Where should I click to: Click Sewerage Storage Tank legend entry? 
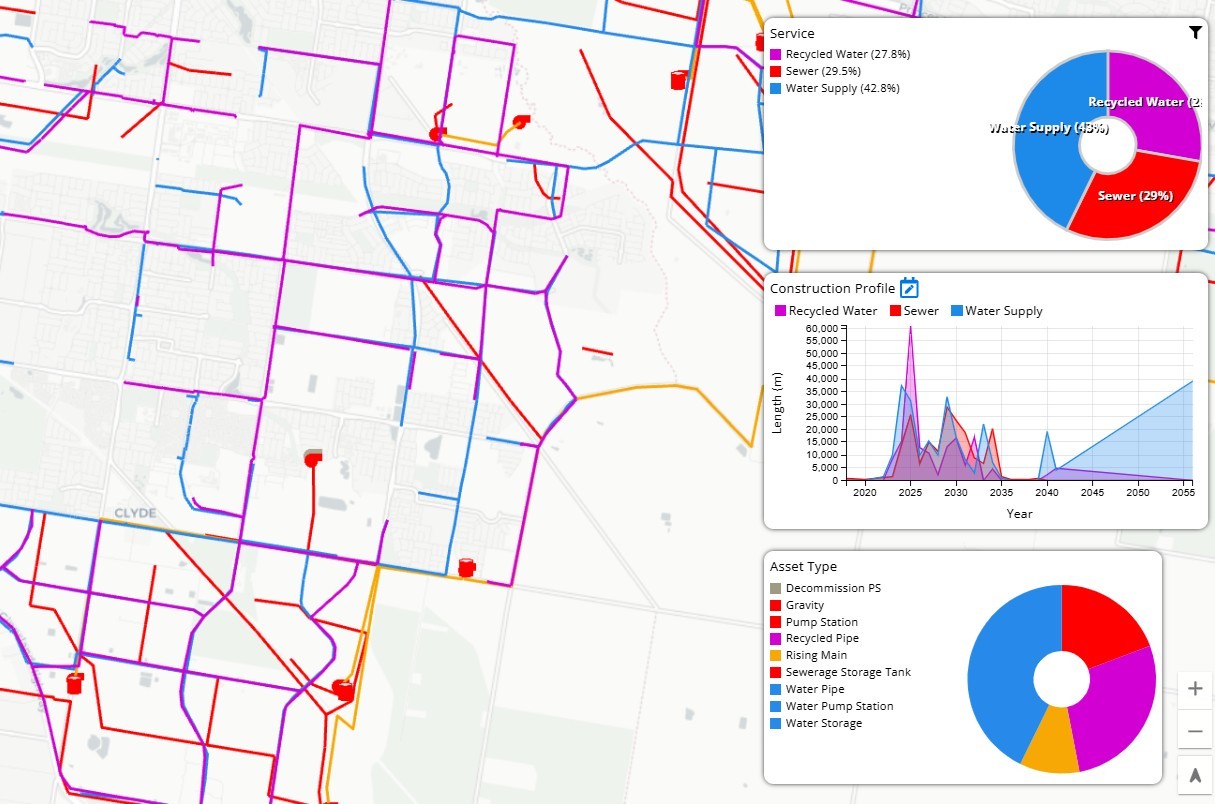coord(847,672)
